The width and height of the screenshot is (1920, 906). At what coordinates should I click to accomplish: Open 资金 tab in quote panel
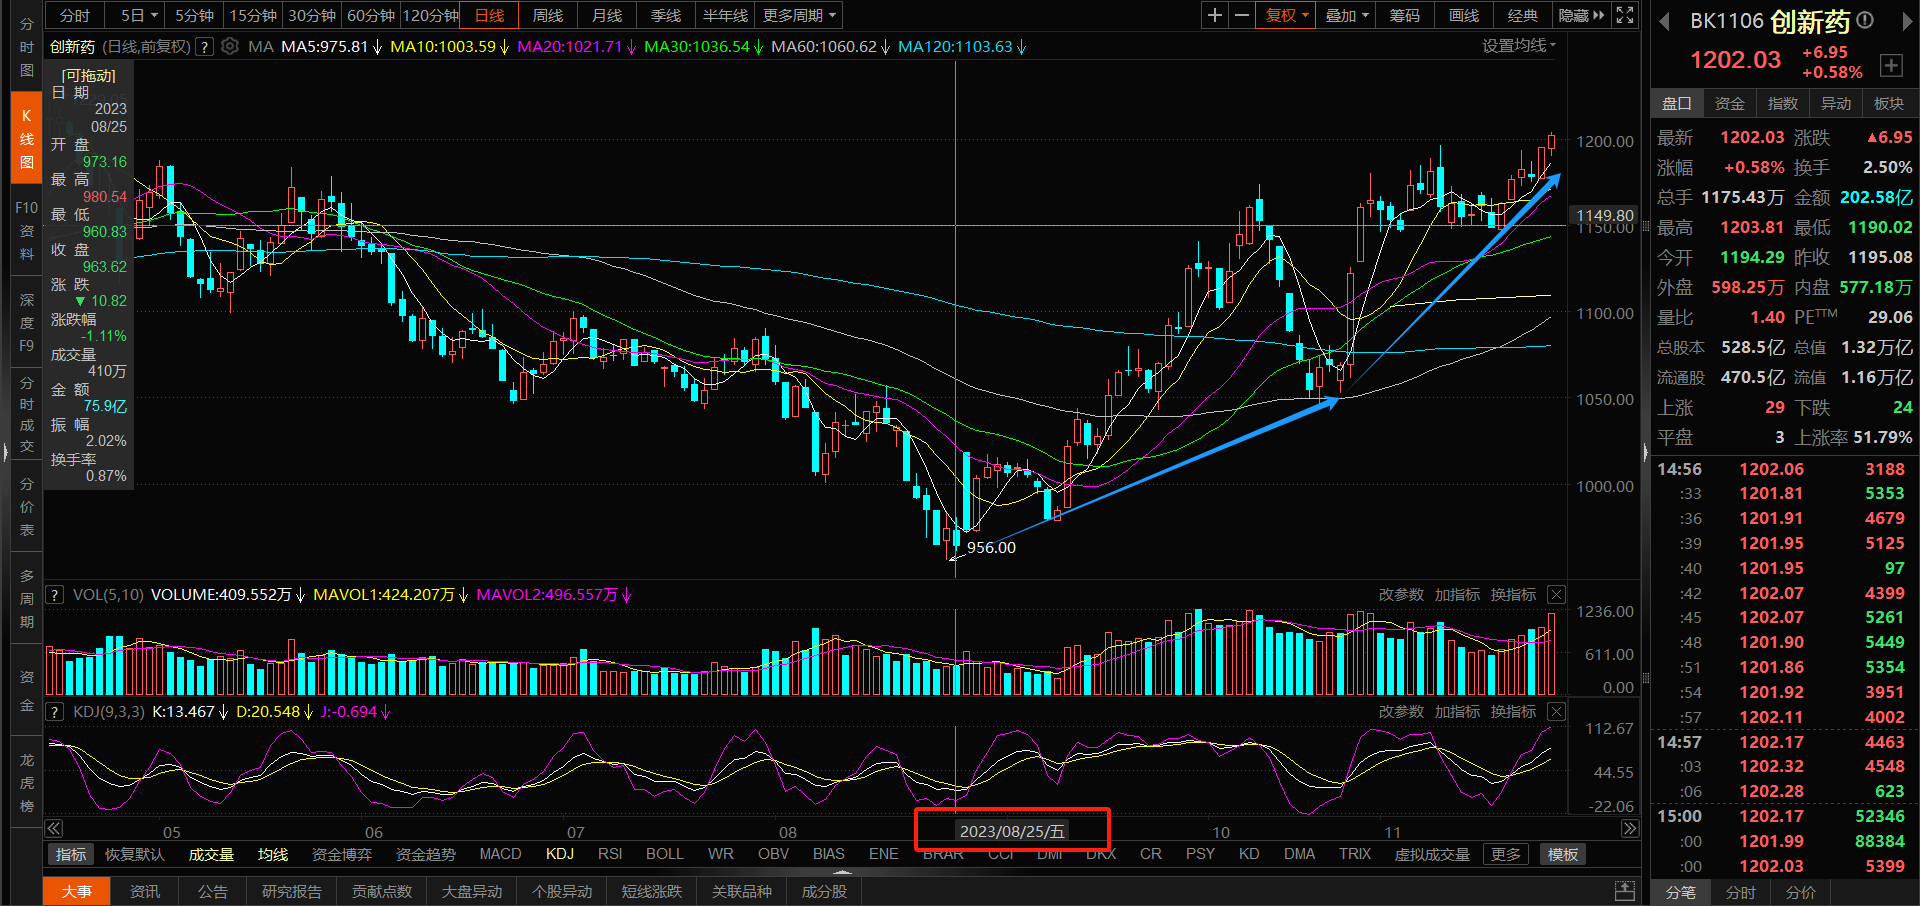[1729, 103]
